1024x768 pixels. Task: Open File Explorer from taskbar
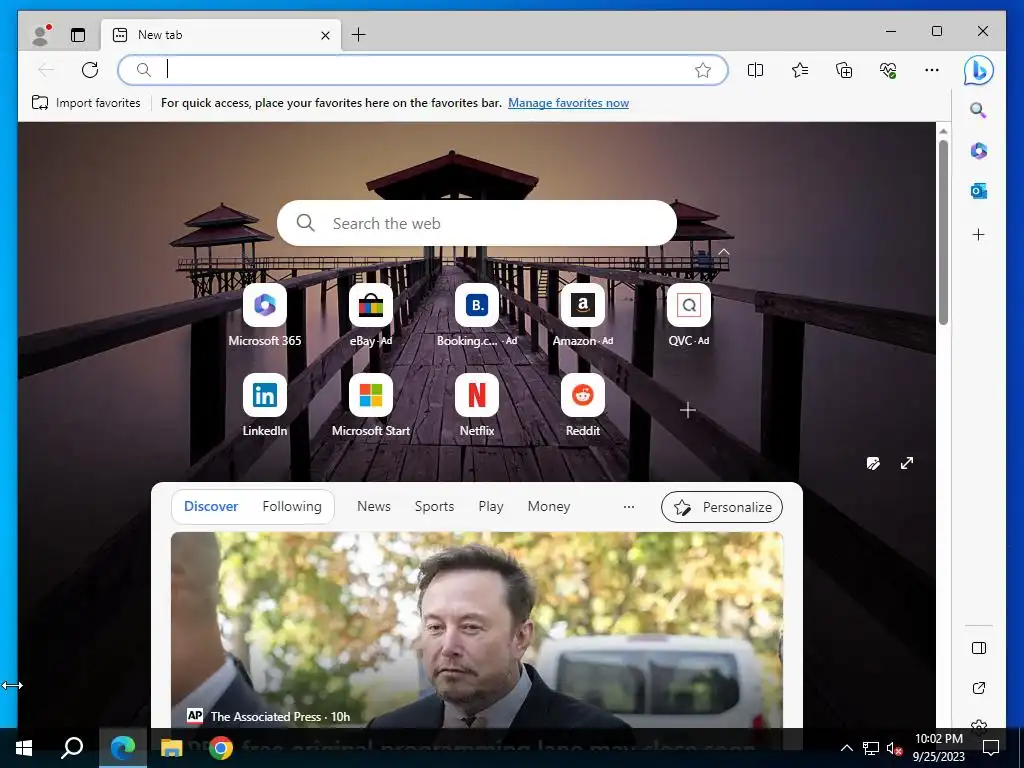click(x=171, y=748)
